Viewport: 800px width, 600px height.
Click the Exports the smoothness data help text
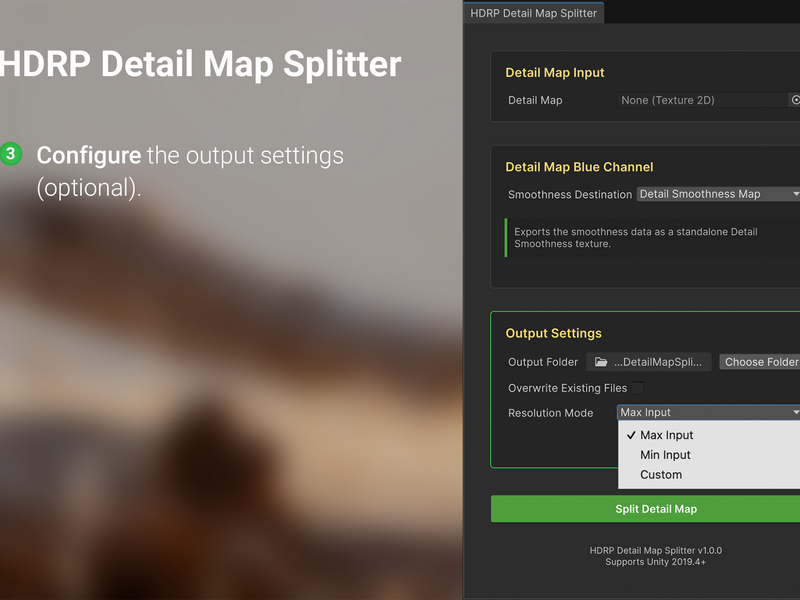(636, 238)
